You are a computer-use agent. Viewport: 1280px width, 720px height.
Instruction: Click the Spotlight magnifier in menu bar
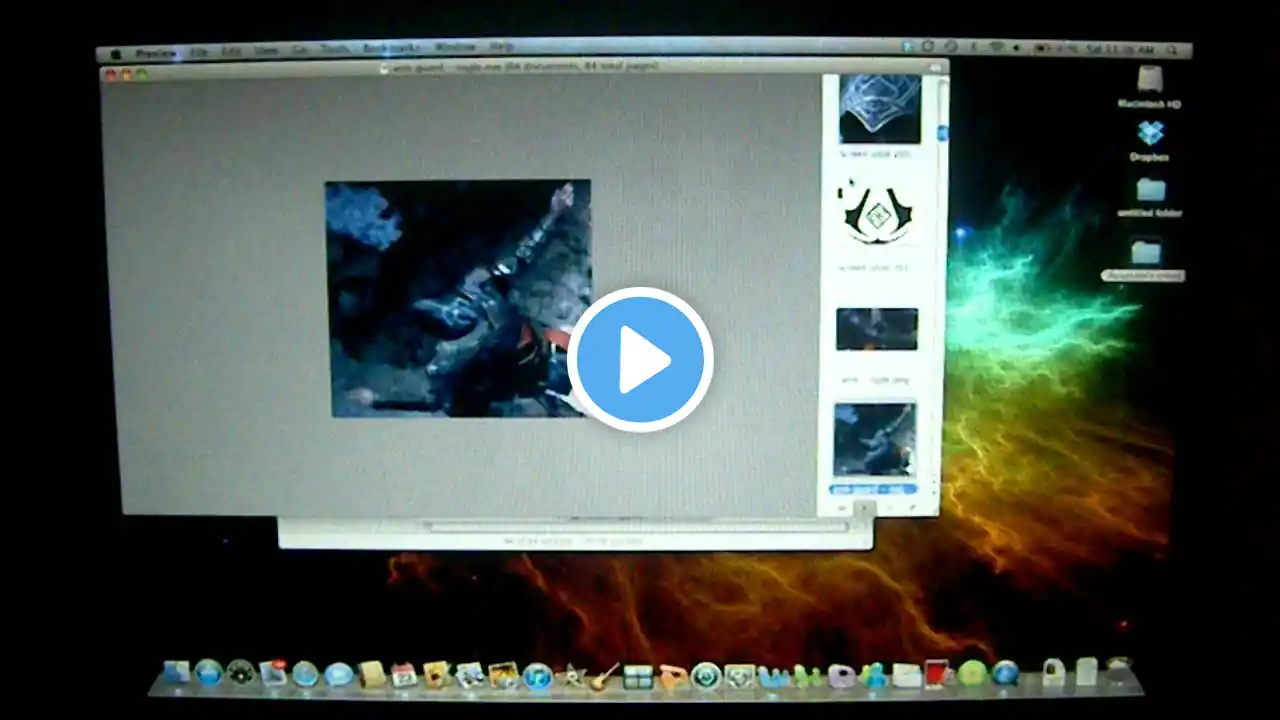pyautogui.click(x=1174, y=50)
